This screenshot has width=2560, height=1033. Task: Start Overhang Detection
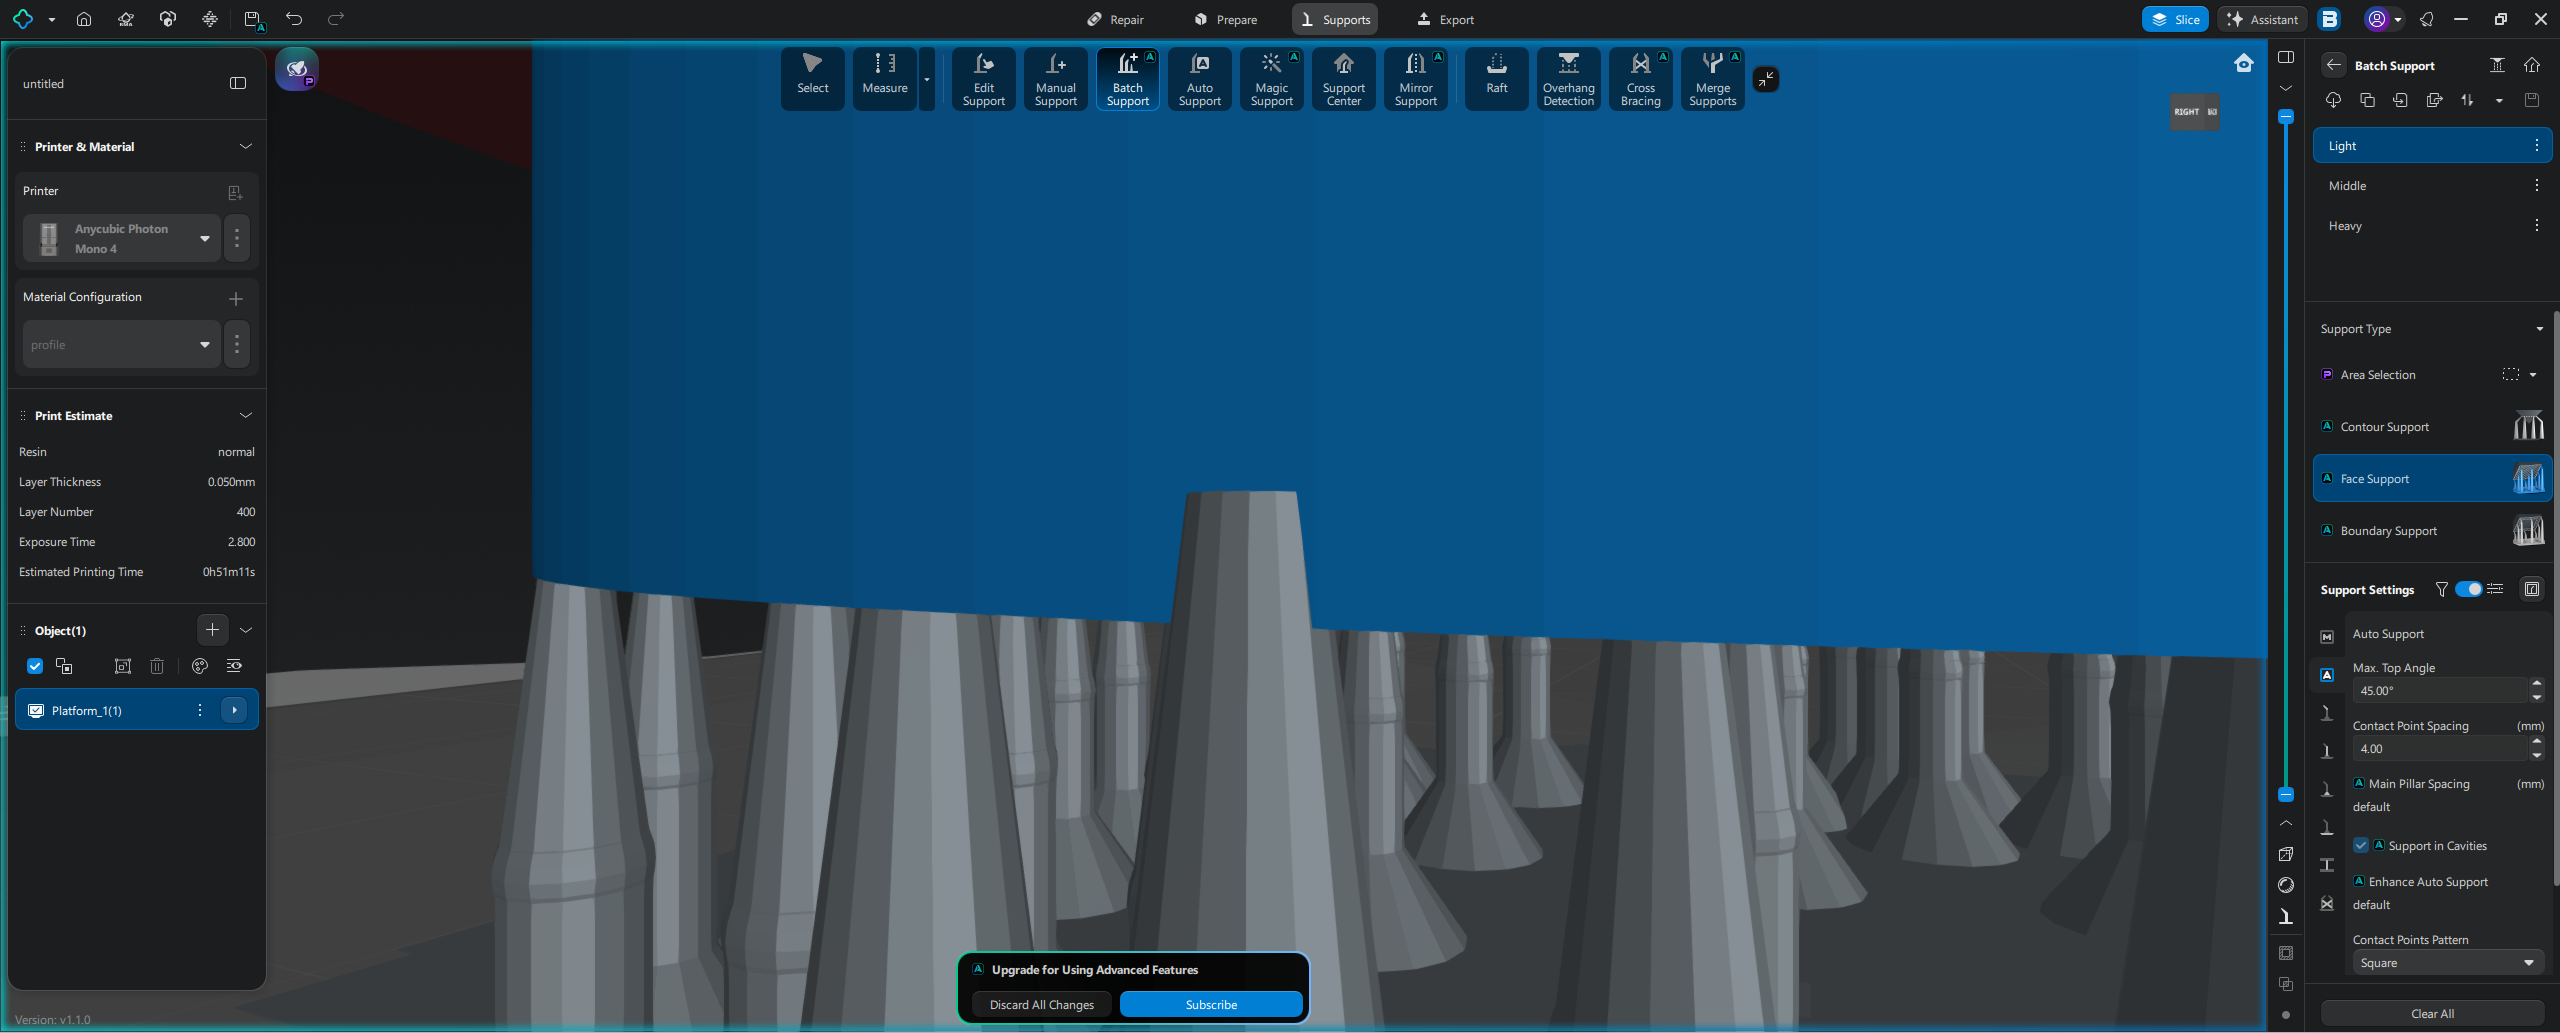pyautogui.click(x=1569, y=79)
